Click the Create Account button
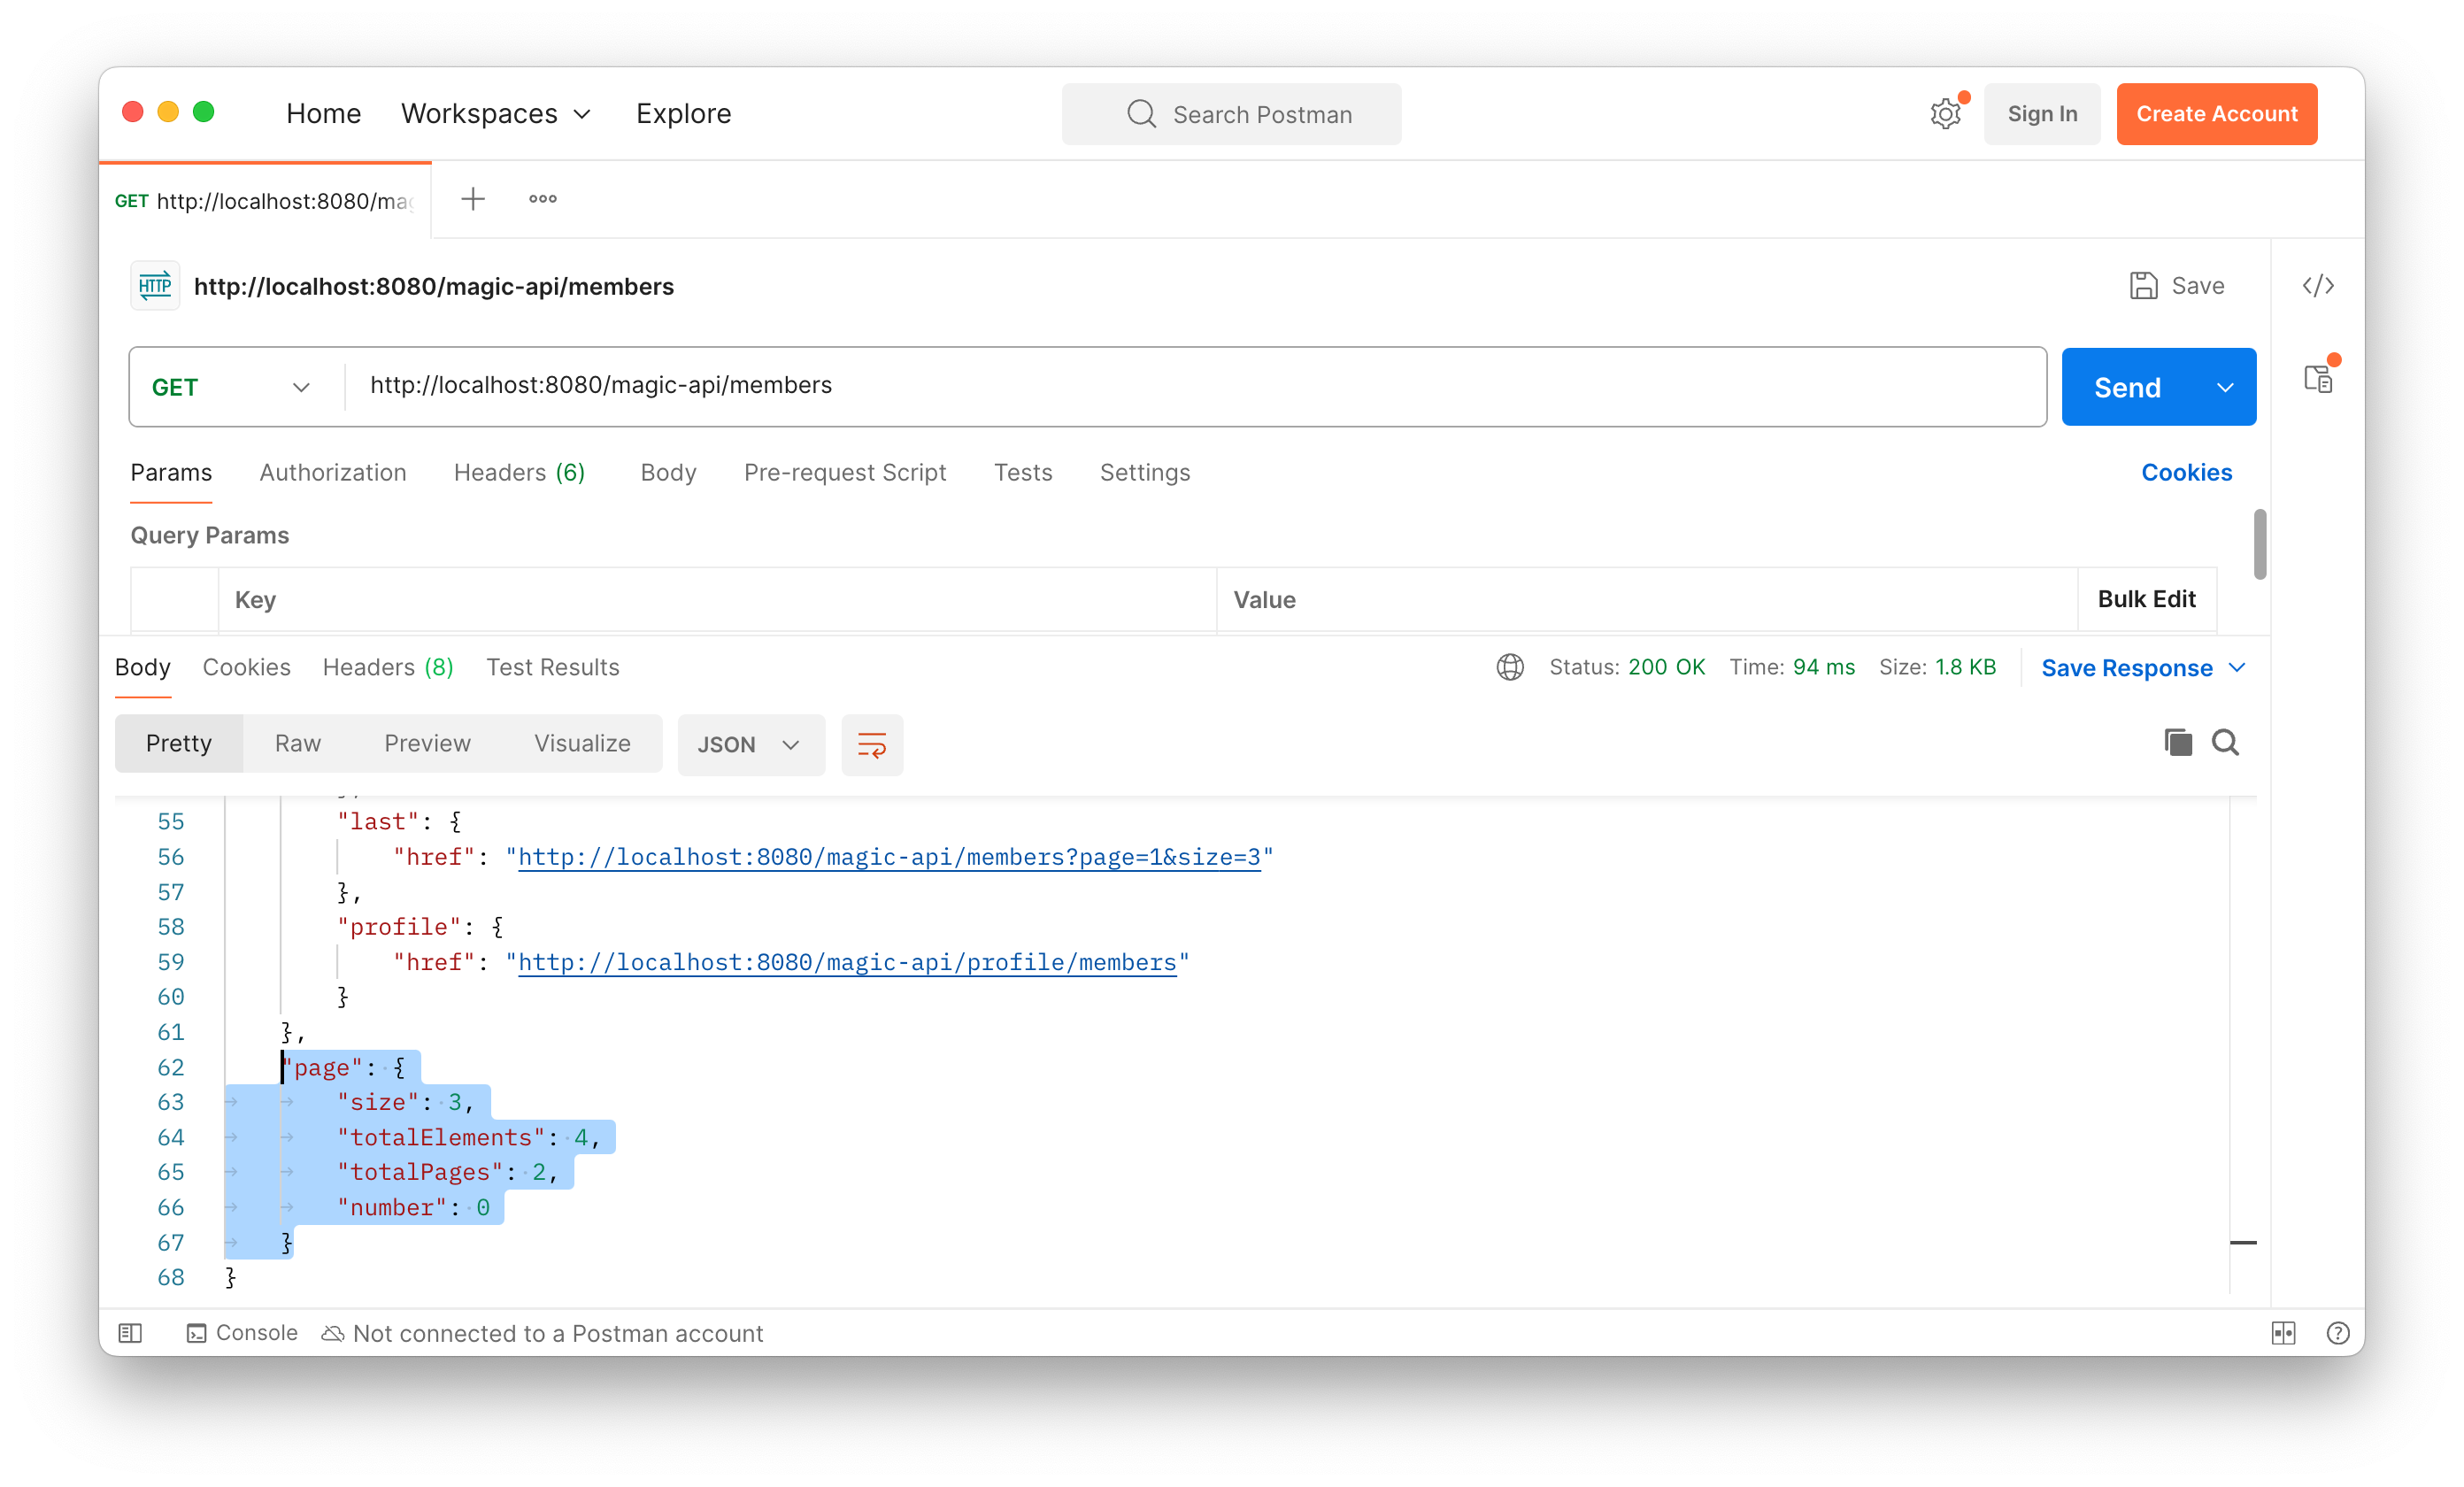This screenshot has height=1487, width=2464. tap(2216, 114)
